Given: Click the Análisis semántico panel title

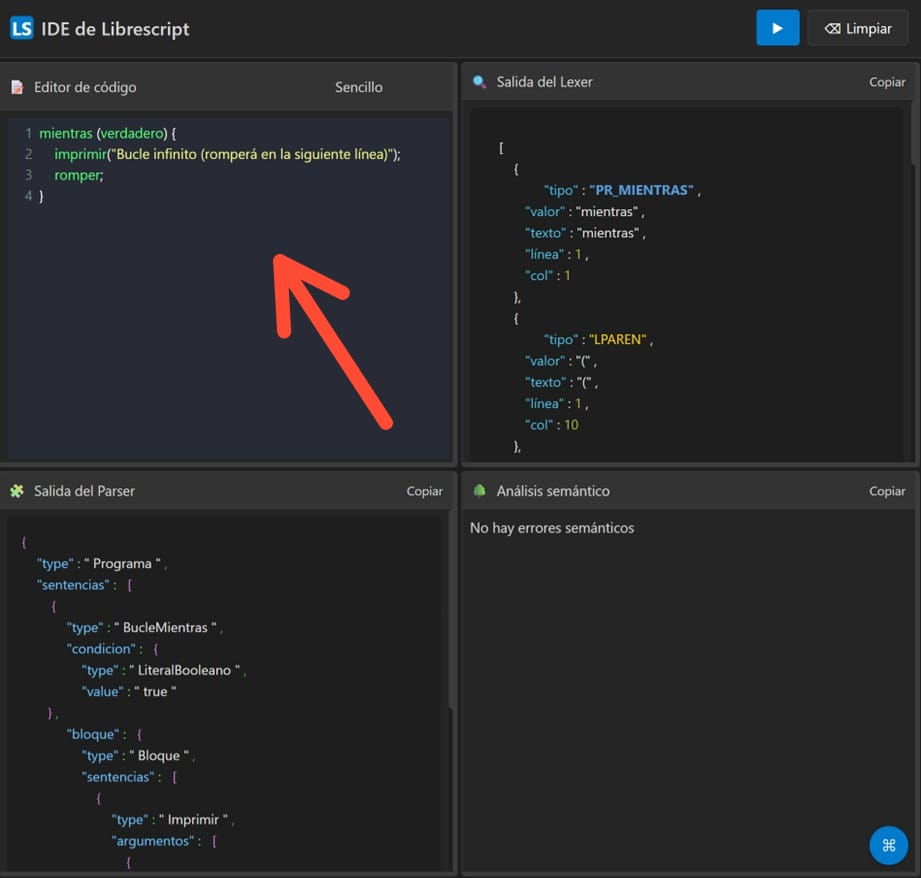Looking at the screenshot, I should point(553,491).
